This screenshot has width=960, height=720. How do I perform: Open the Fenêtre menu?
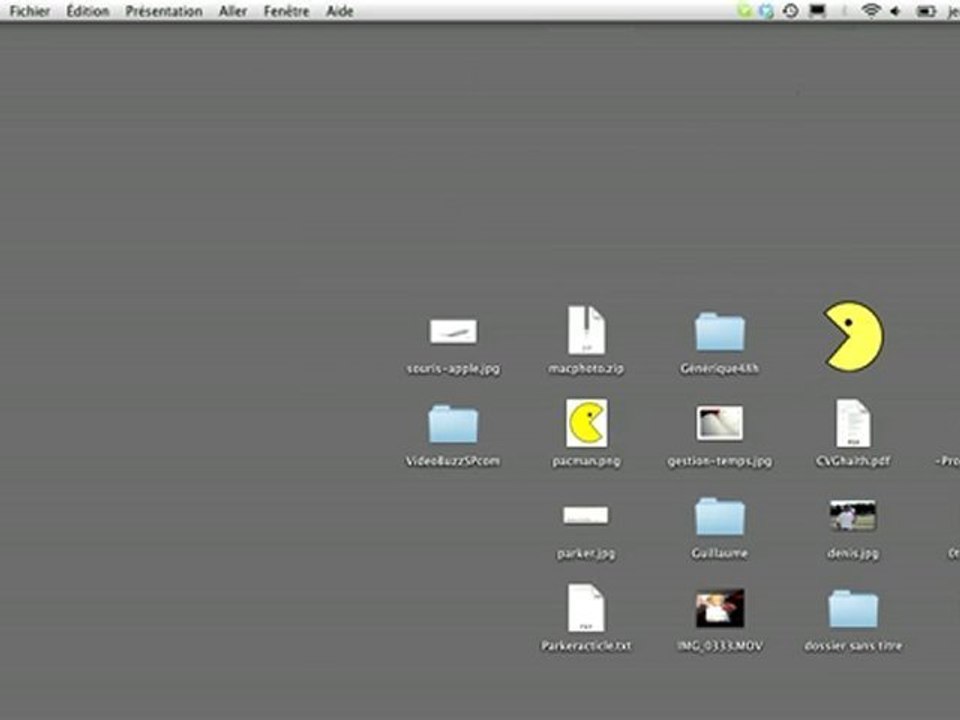coord(286,11)
